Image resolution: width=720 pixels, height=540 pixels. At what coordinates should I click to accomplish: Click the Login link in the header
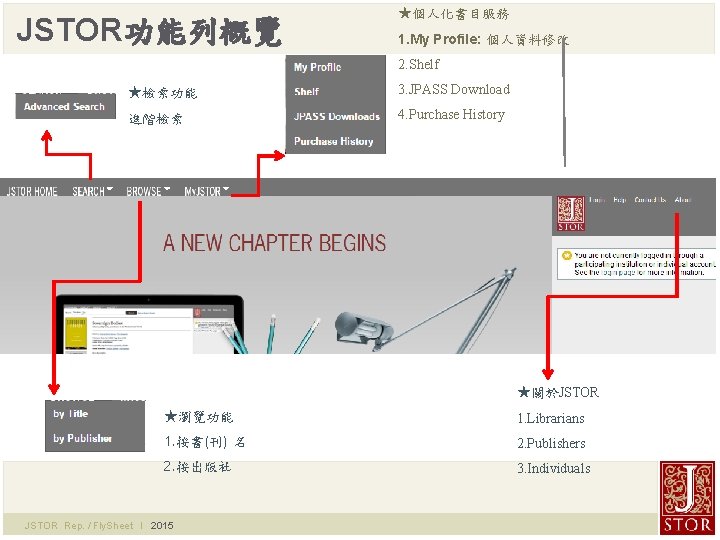coord(596,200)
